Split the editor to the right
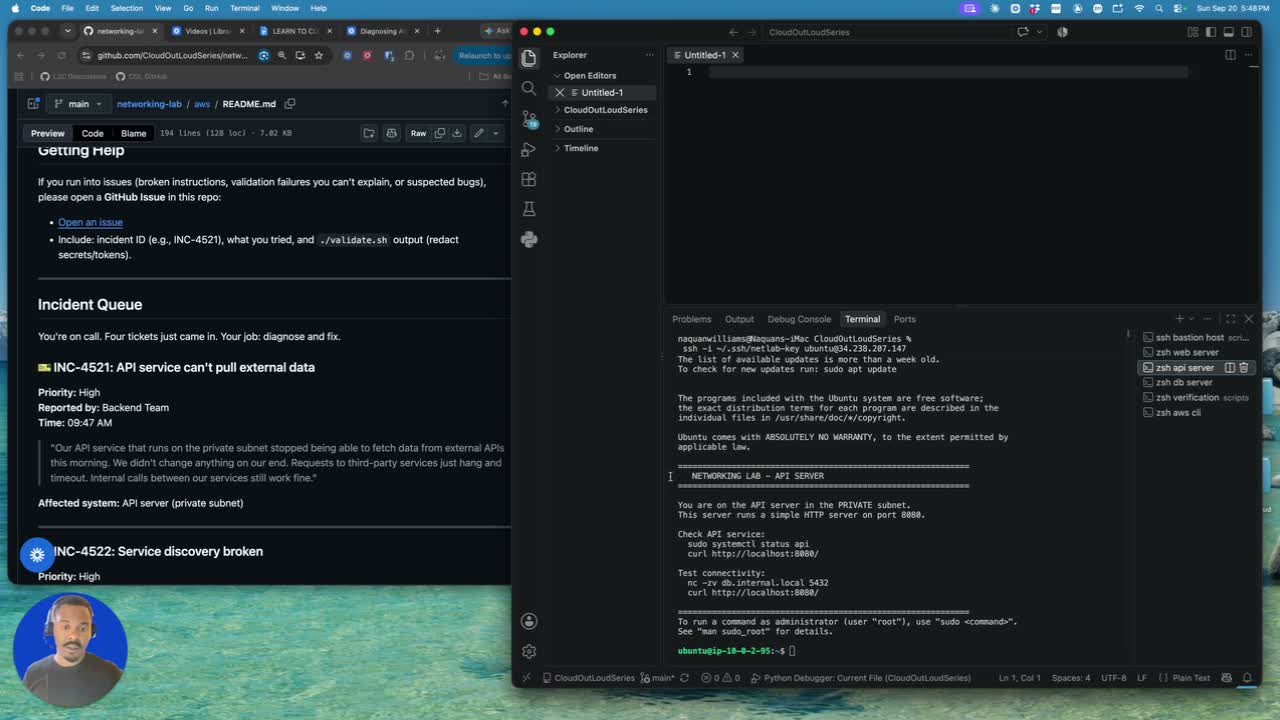 [1230, 55]
